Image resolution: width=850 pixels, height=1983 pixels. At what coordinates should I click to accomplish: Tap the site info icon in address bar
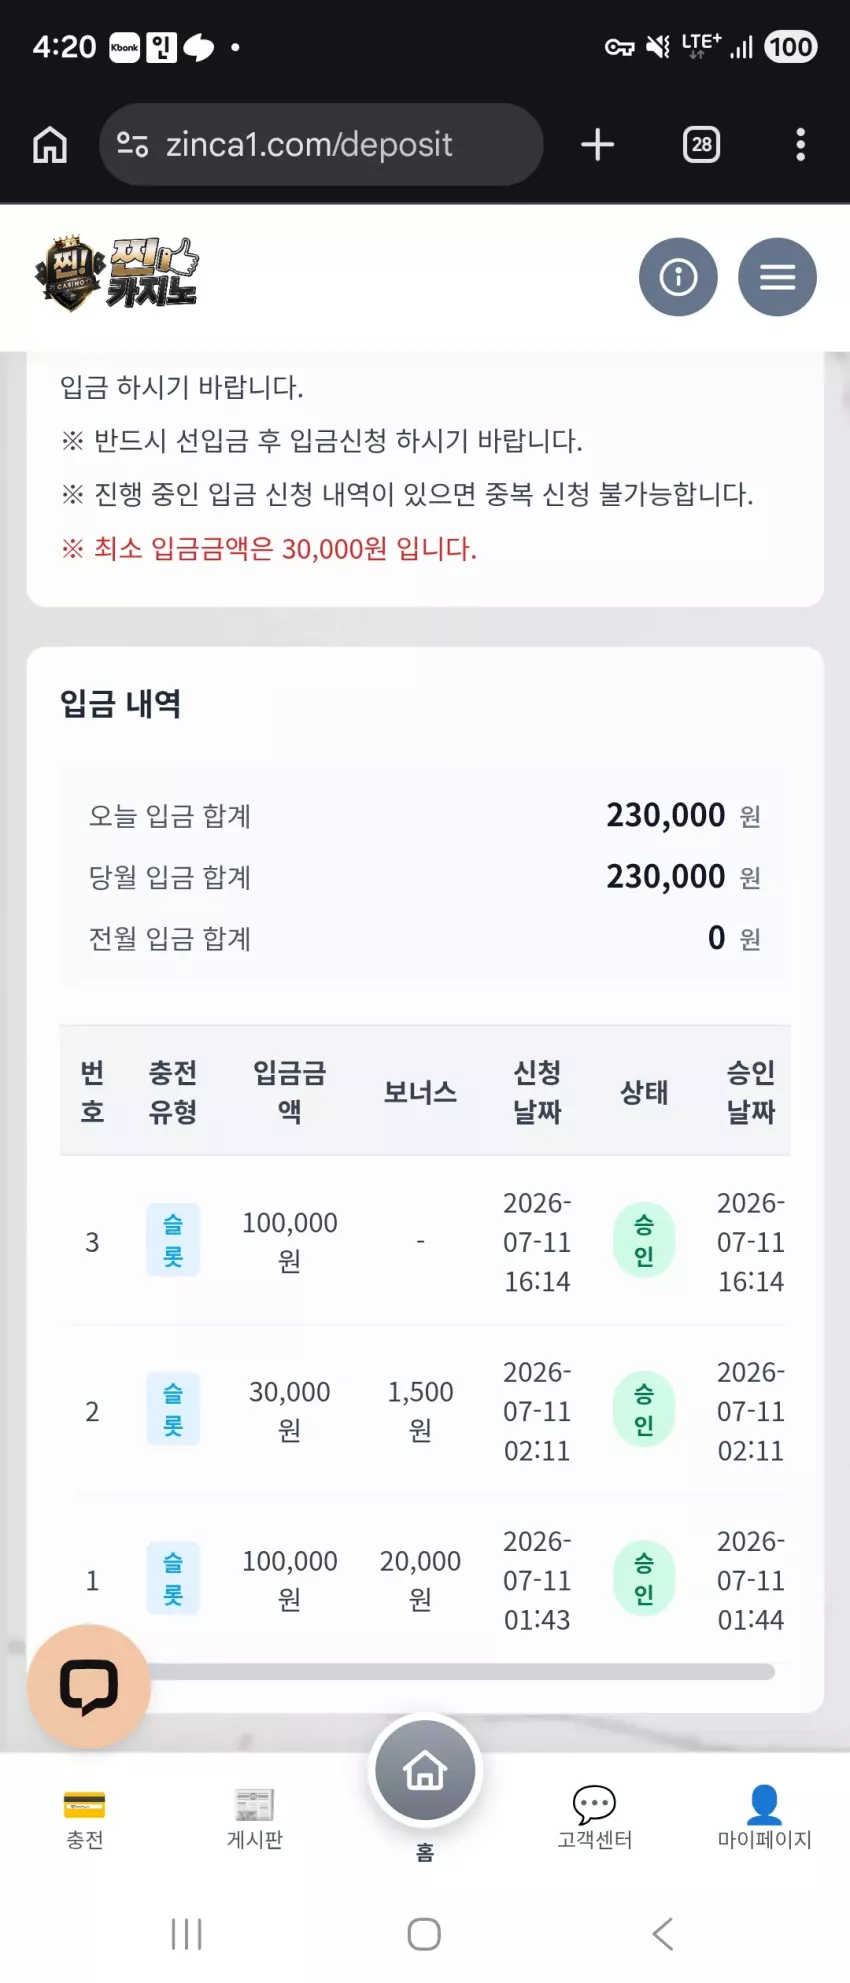click(132, 145)
